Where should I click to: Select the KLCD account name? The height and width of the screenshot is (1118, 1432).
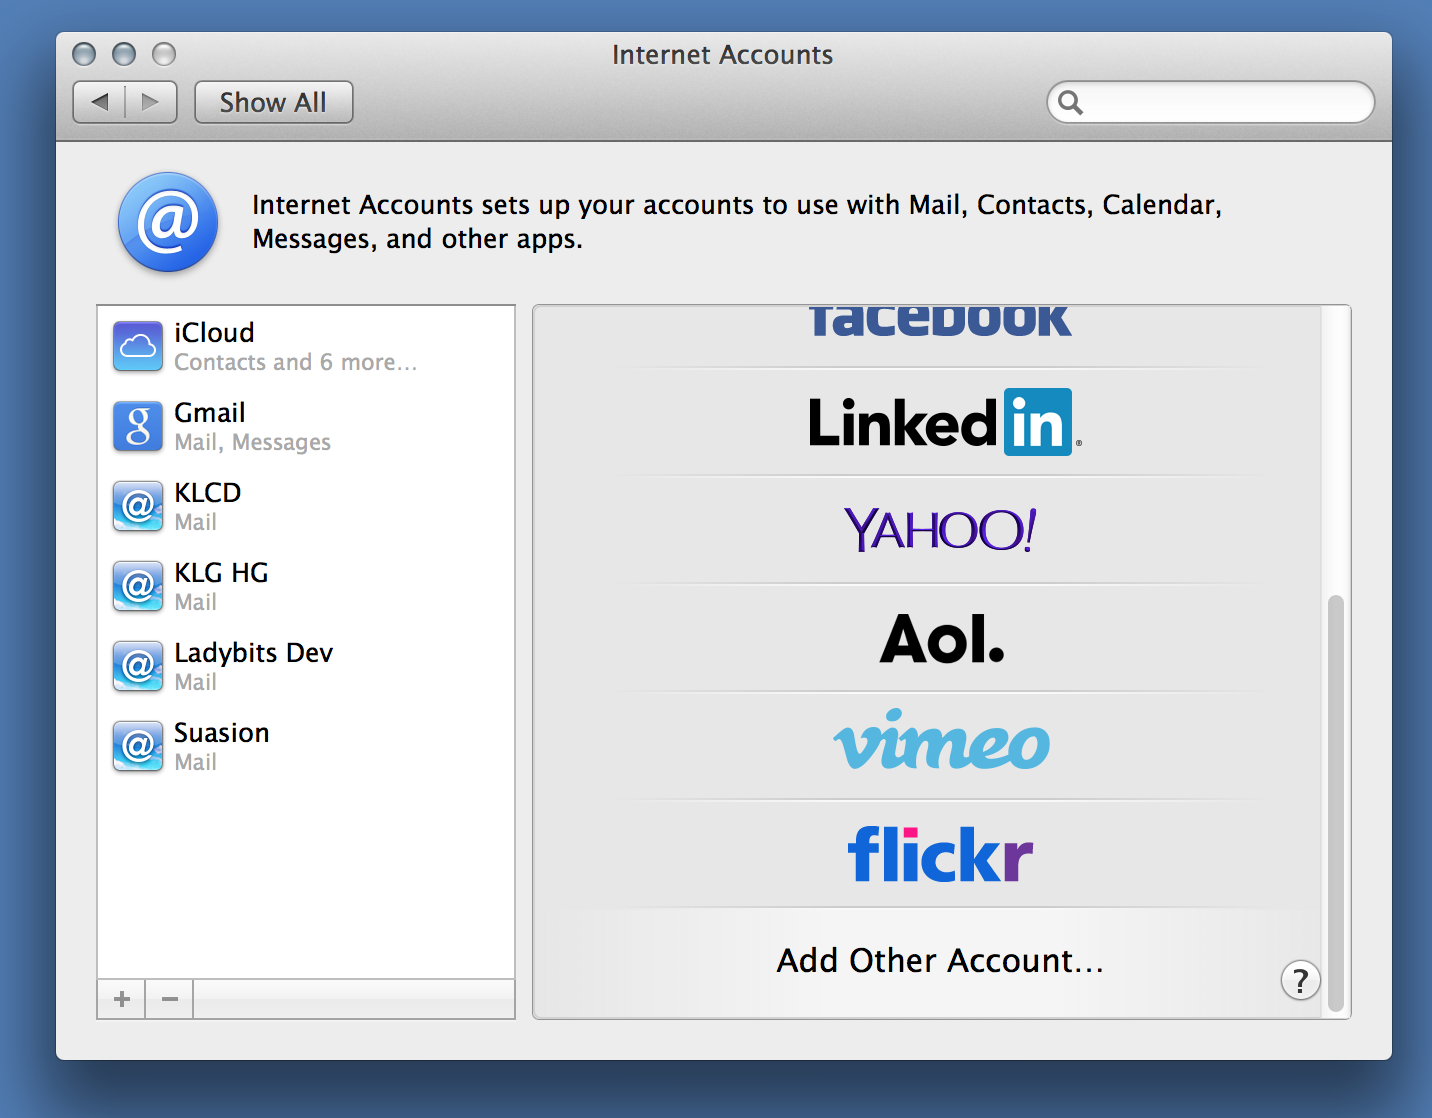tap(208, 492)
